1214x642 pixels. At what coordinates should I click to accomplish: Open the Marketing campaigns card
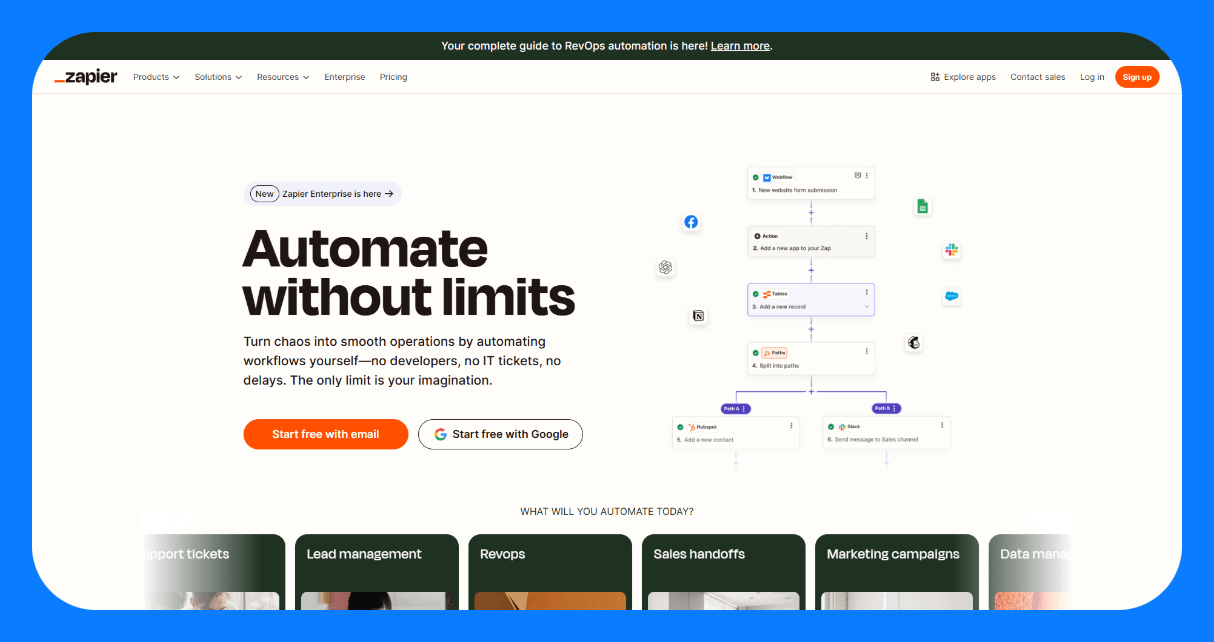coord(897,572)
